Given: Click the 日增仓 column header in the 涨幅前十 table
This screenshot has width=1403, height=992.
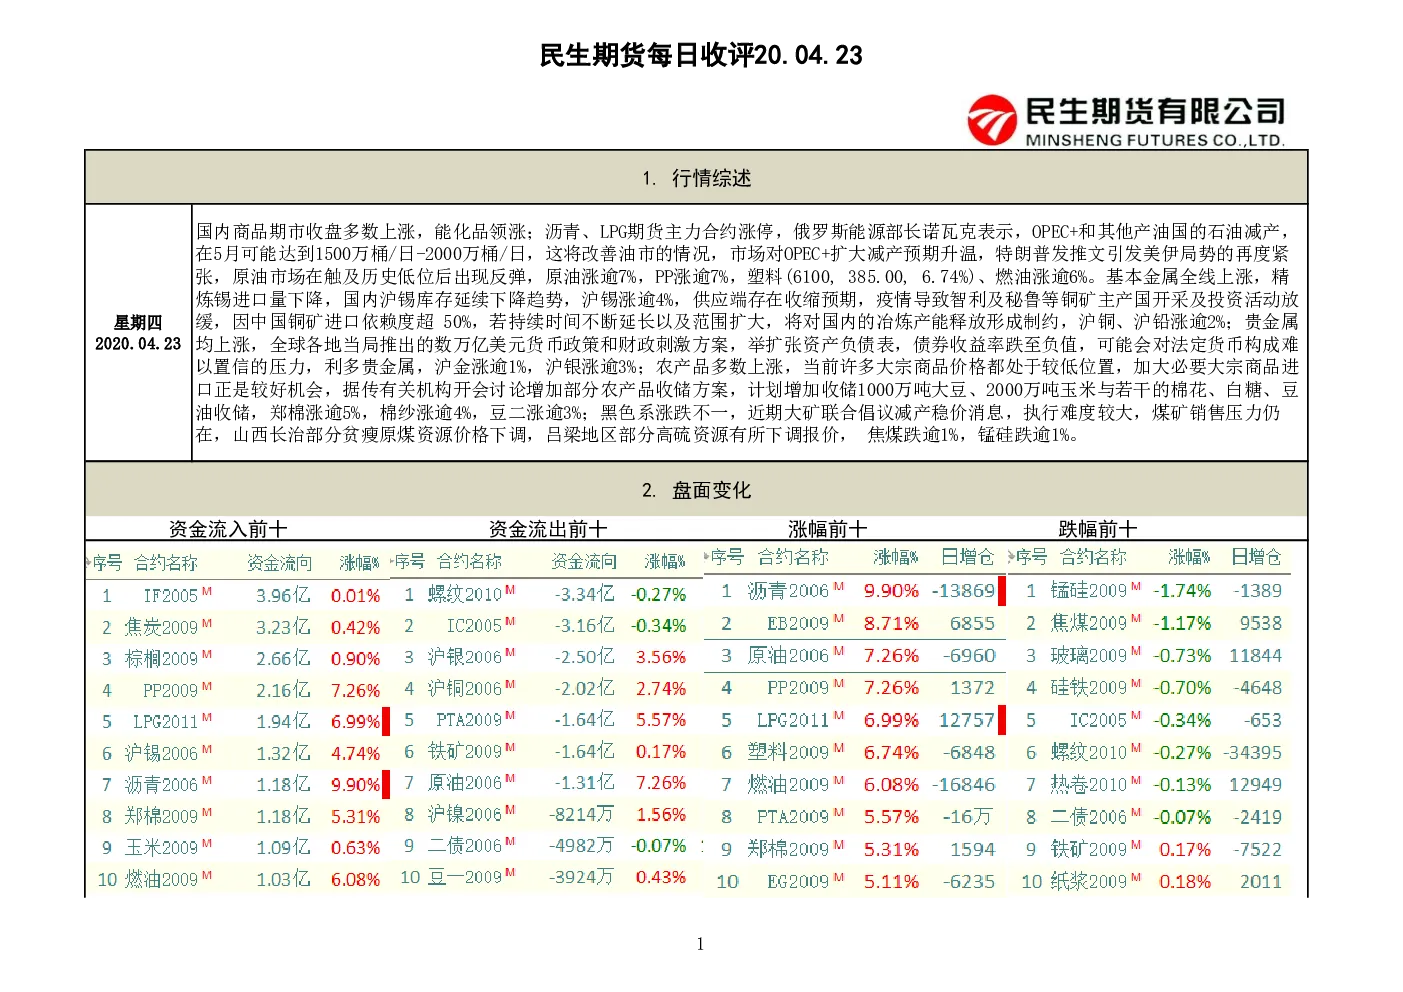Looking at the screenshot, I should (968, 557).
